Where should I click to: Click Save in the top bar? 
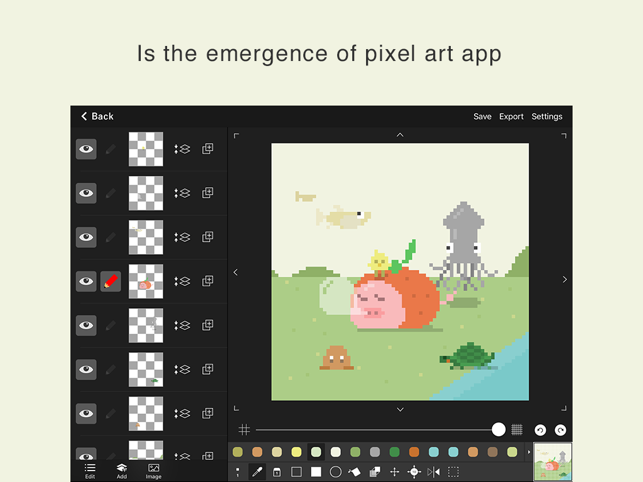(482, 117)
